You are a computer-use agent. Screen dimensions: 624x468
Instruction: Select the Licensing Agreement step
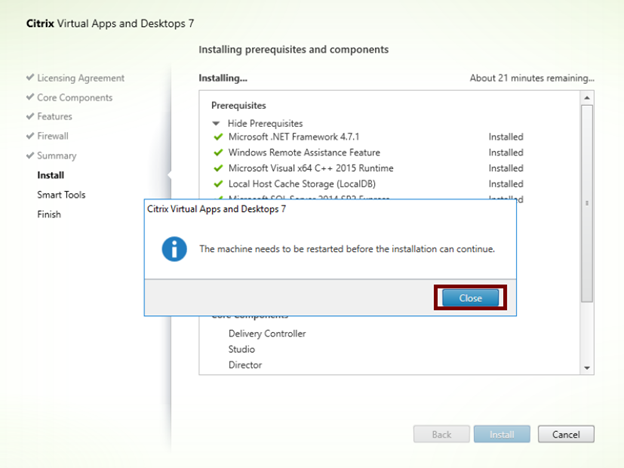pyautogui.click(x=81, y=78)
